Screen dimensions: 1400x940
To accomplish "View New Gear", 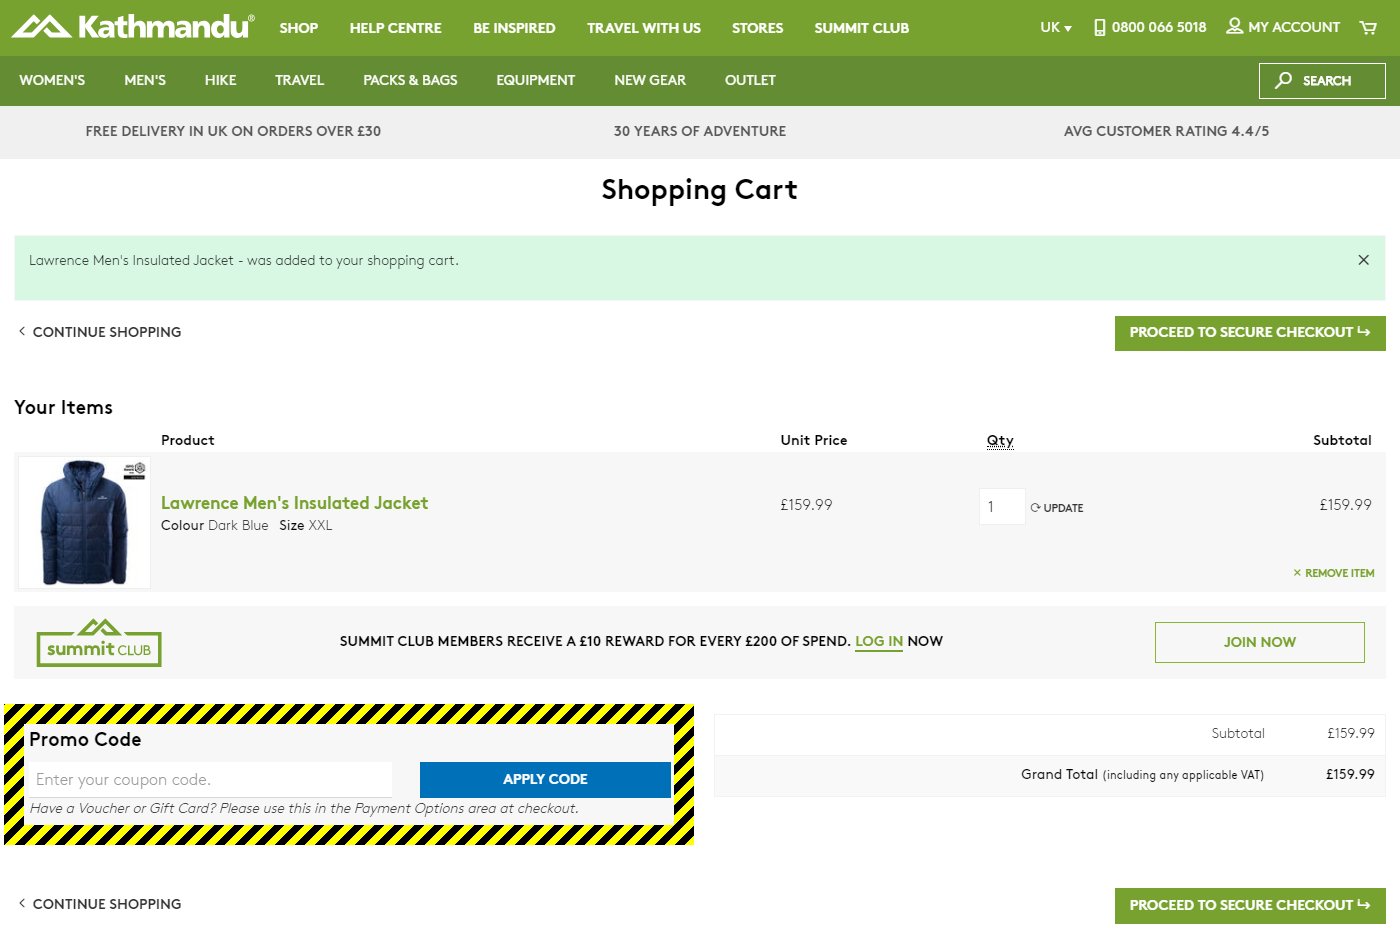I will tap(650, 80).
